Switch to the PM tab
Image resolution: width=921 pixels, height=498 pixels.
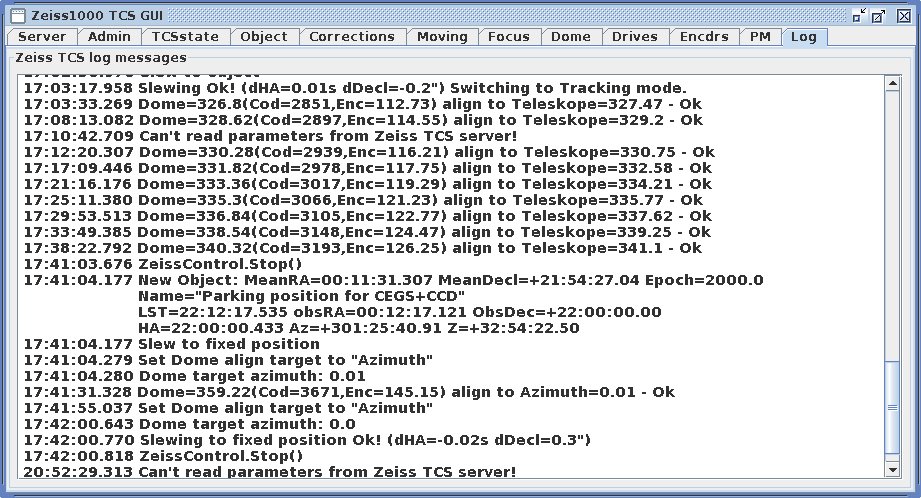(x=760, y=36)
